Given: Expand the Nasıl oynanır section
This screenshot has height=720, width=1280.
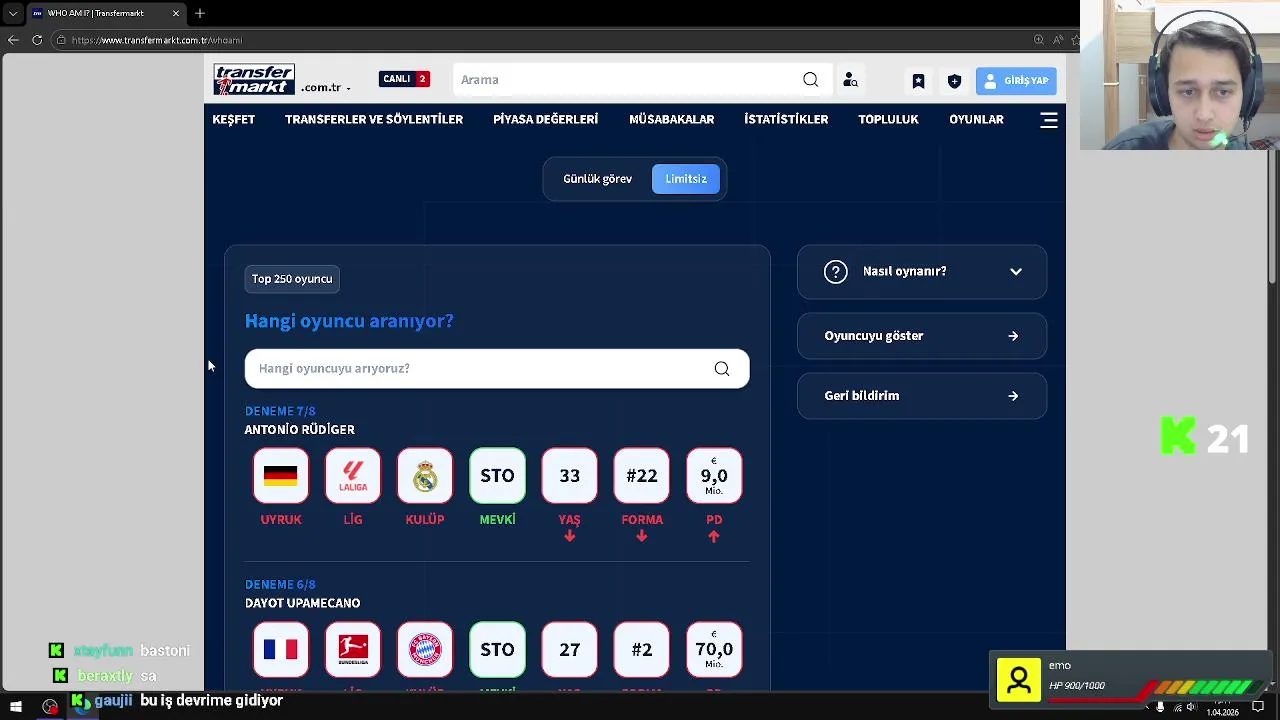Looking at the screenshot, I should pos(922,272).
